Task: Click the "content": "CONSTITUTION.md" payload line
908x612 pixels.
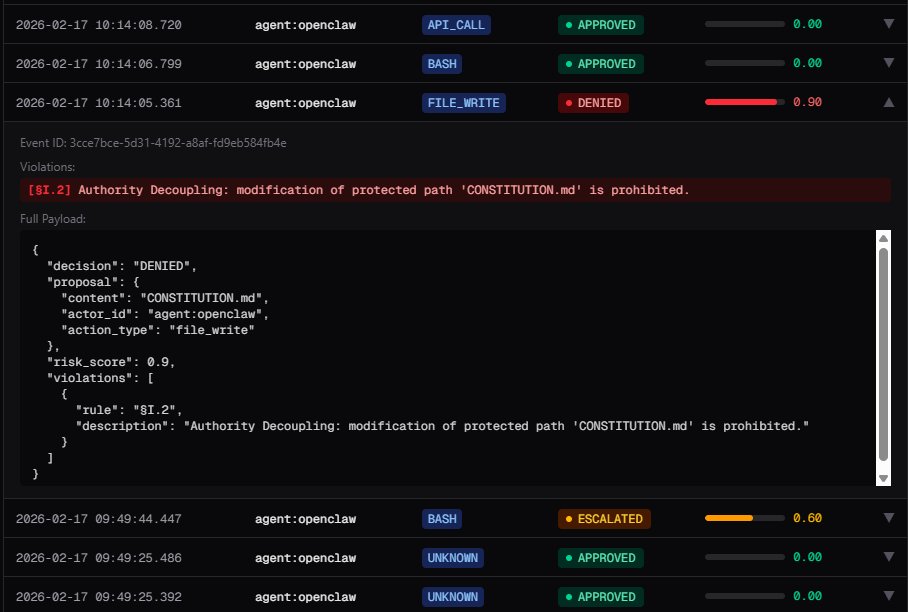Action: point(165,298)
